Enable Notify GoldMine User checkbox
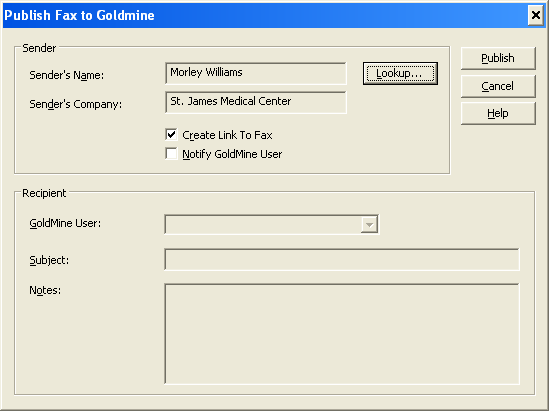 (x=171, y=153)
